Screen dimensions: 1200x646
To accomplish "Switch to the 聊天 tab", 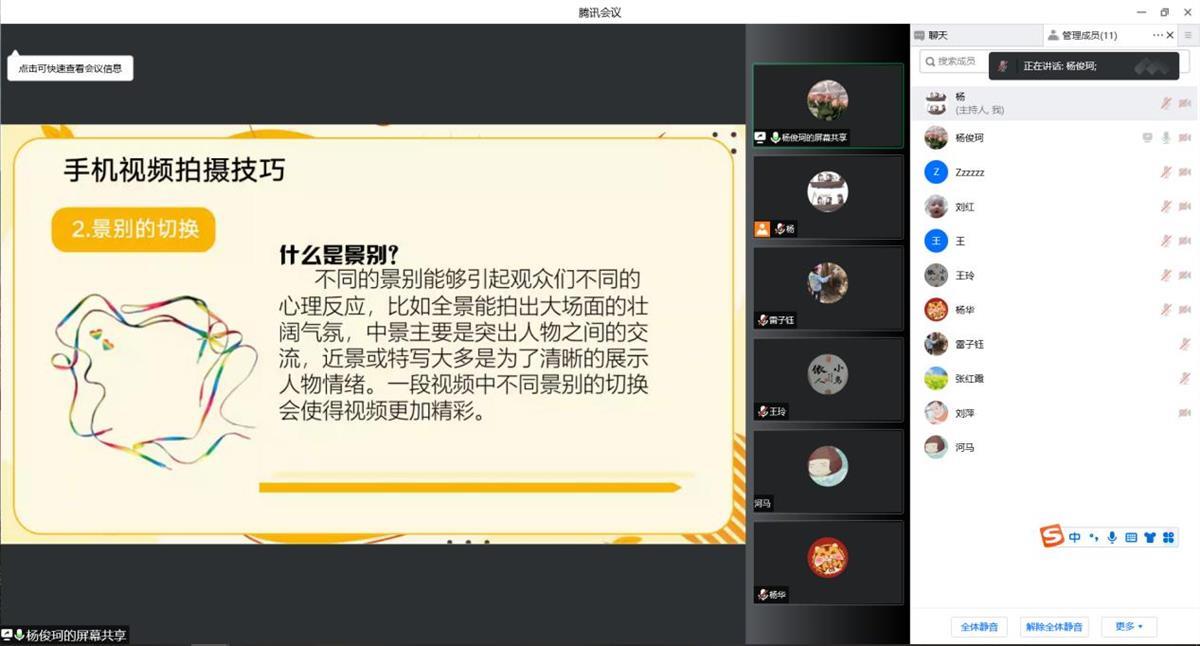I will coord(931,35).
